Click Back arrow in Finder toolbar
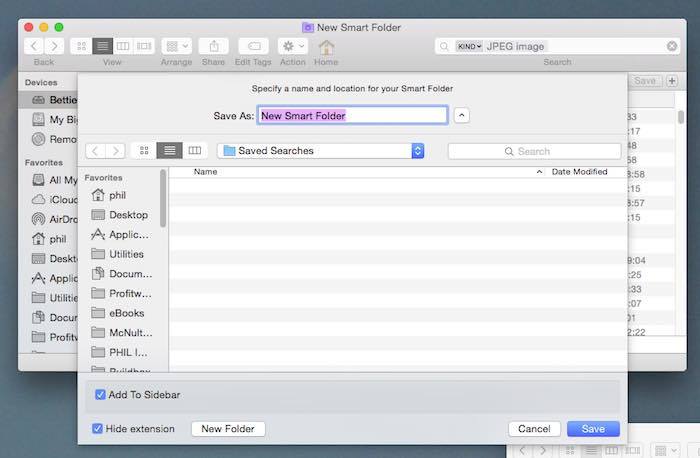 [x=34, y=46]
